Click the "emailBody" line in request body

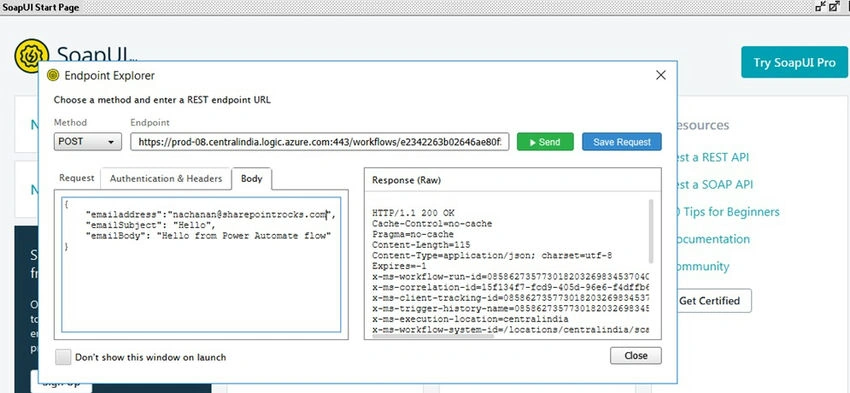[x=208, y=236]
